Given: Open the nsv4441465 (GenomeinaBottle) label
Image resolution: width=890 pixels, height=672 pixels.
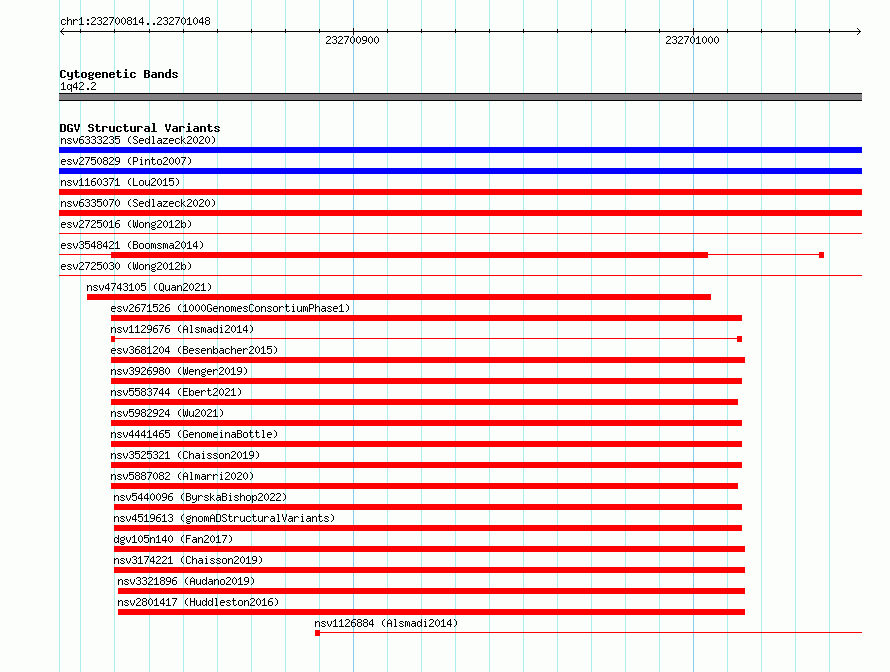Looking at the screenshot, I should point(194,434).
